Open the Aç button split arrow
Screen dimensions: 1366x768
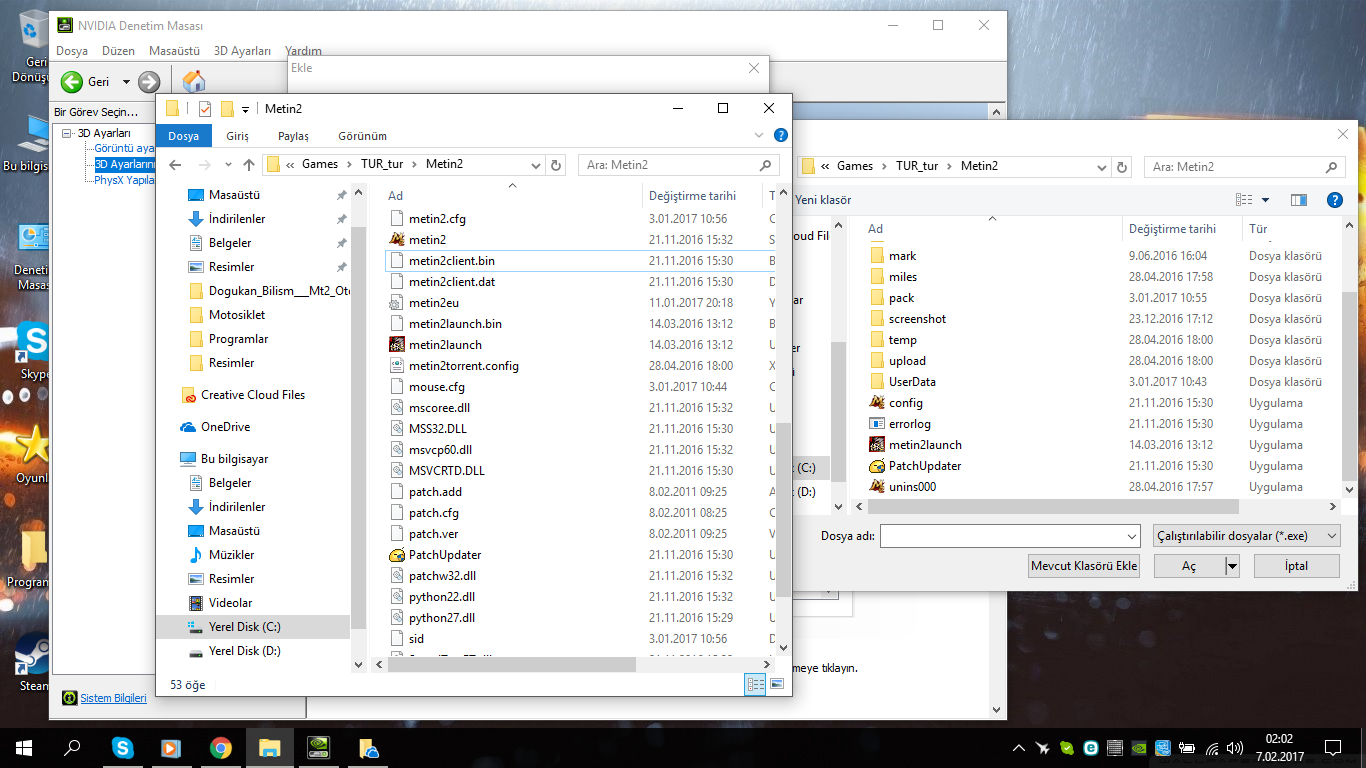coord(1232,566)
